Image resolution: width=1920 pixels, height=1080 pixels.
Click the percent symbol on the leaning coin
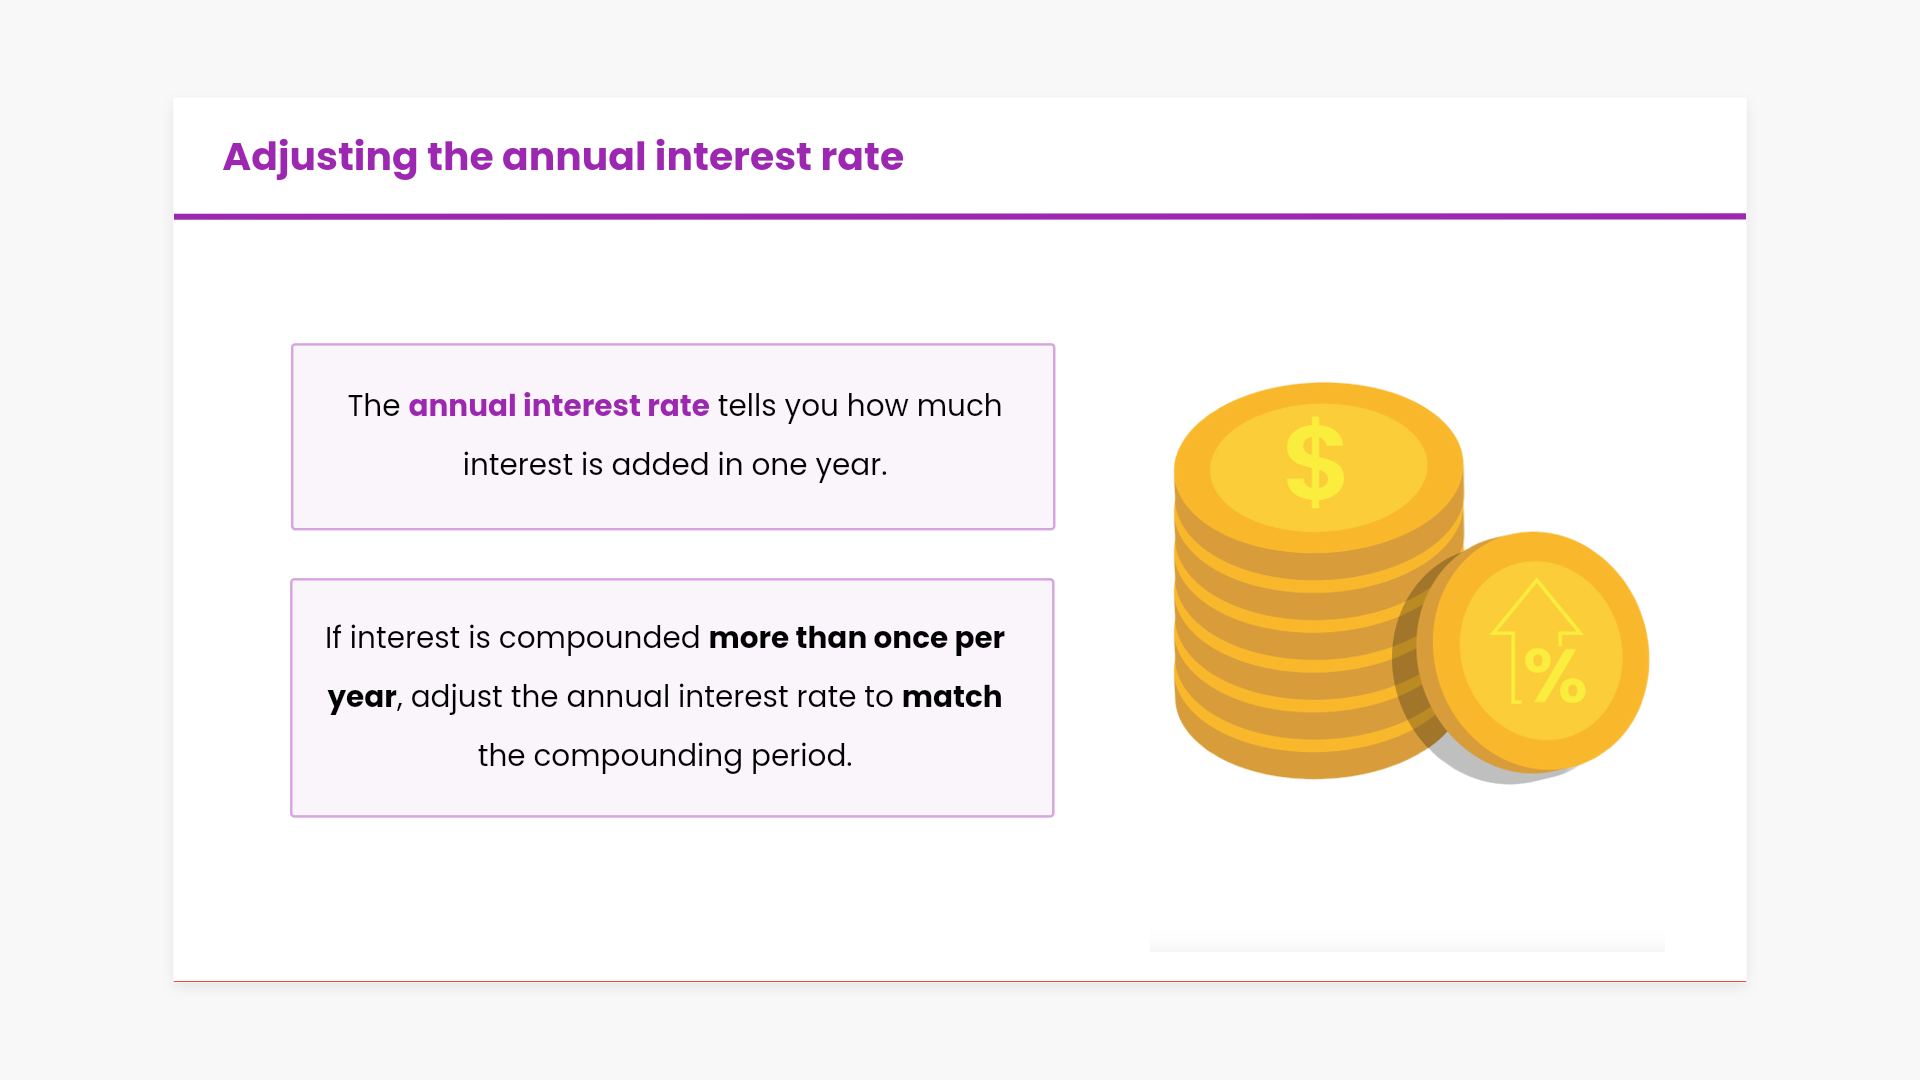(1555, 676)
